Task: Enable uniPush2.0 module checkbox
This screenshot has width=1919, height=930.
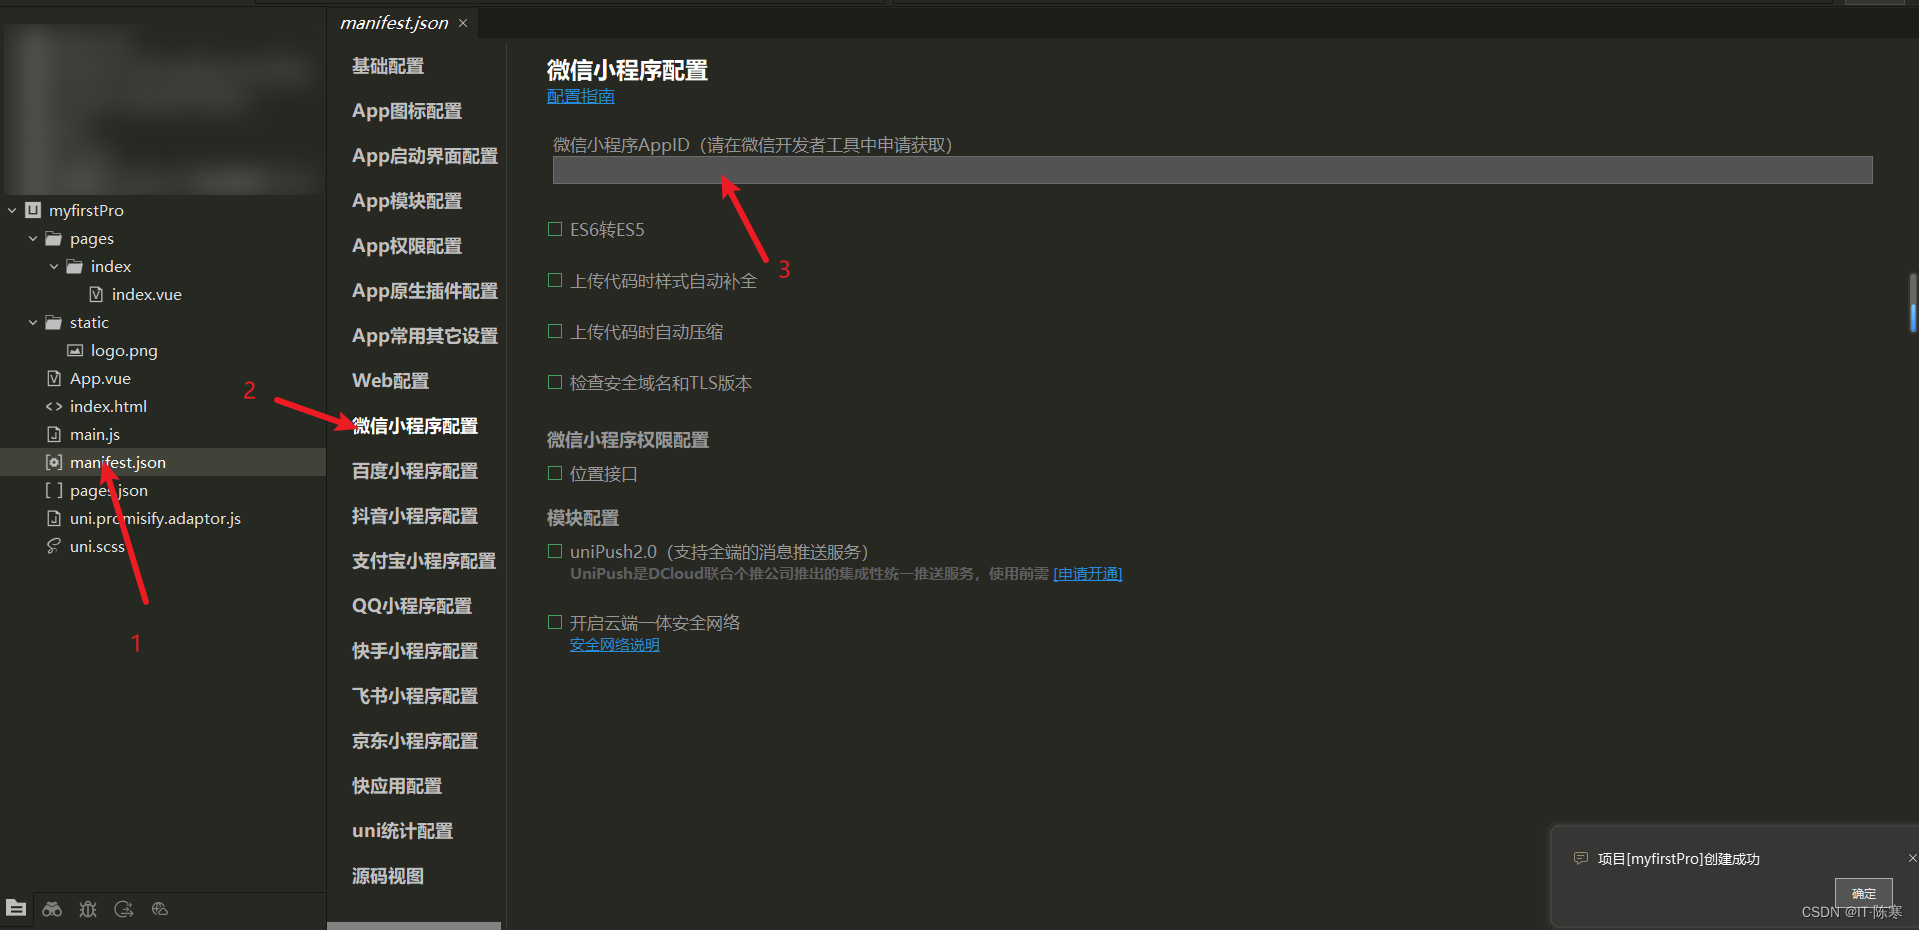Action: 555,551
